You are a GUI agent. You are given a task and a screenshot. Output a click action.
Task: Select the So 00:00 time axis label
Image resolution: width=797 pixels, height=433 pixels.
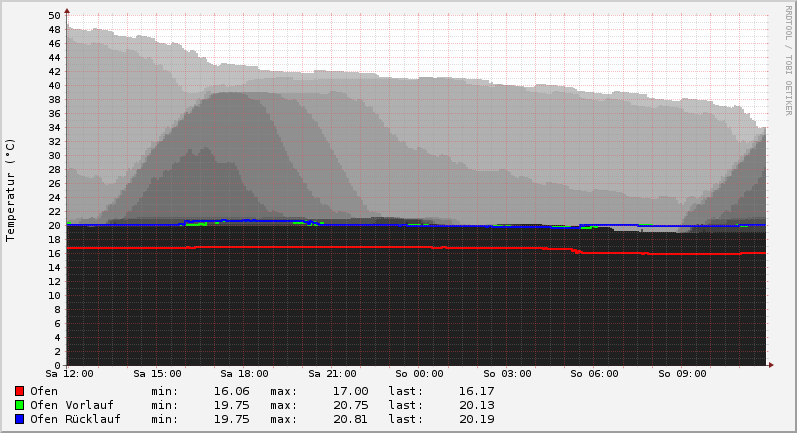[x=417, y=374]
